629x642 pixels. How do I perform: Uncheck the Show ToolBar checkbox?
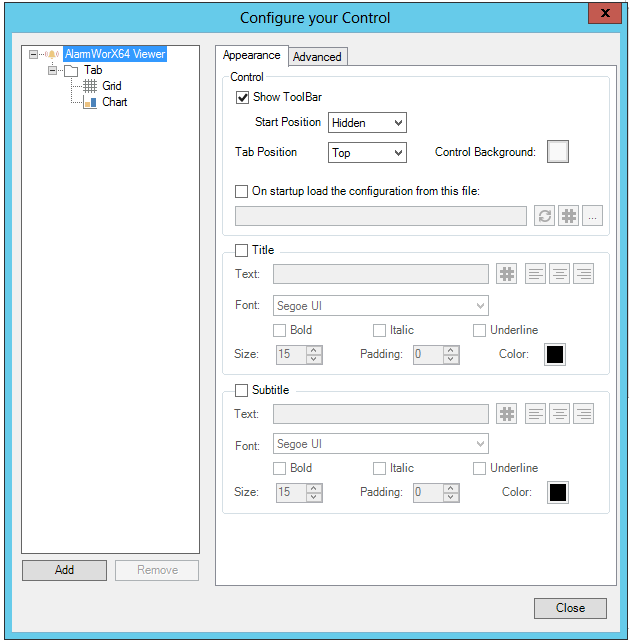pos(242,97)
